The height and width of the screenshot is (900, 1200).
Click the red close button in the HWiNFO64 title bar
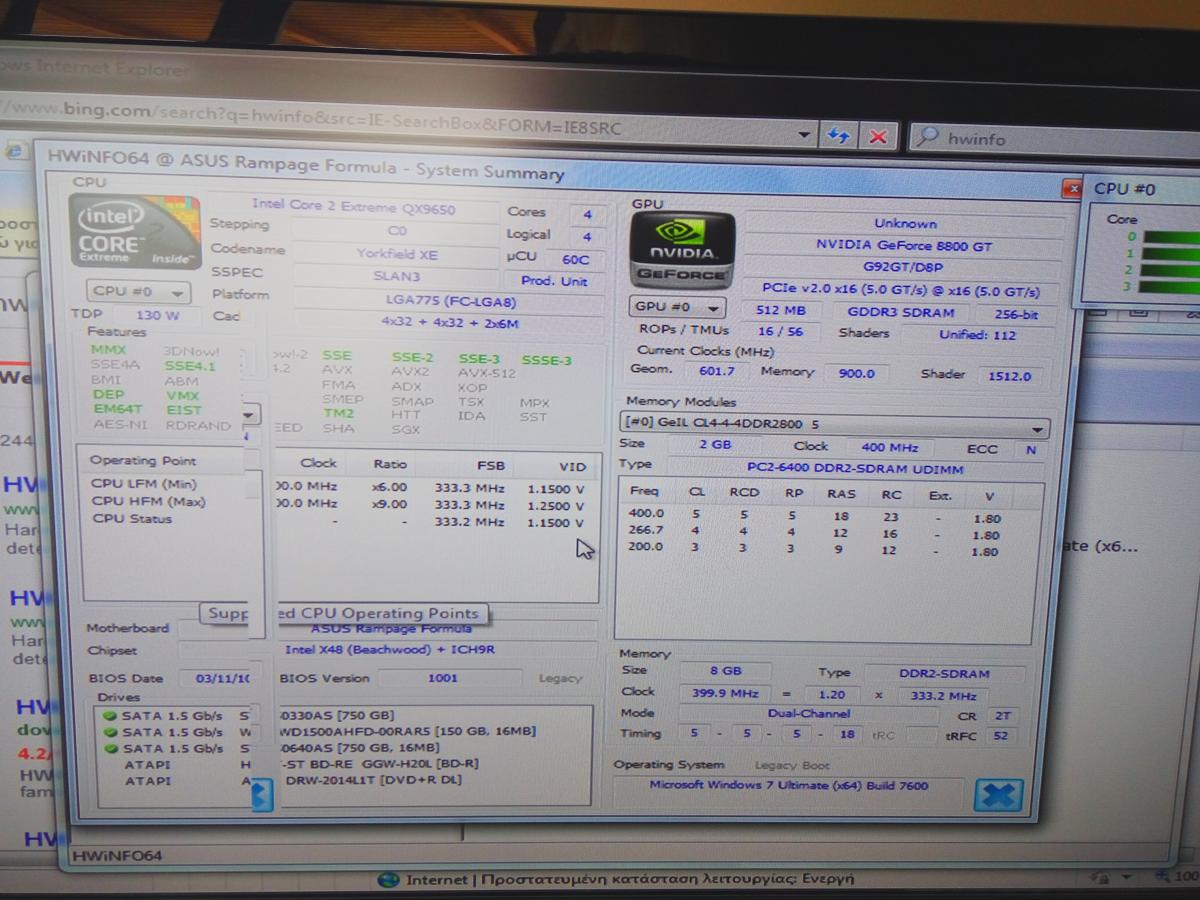pyautogui.click(x=1072, y=189)
